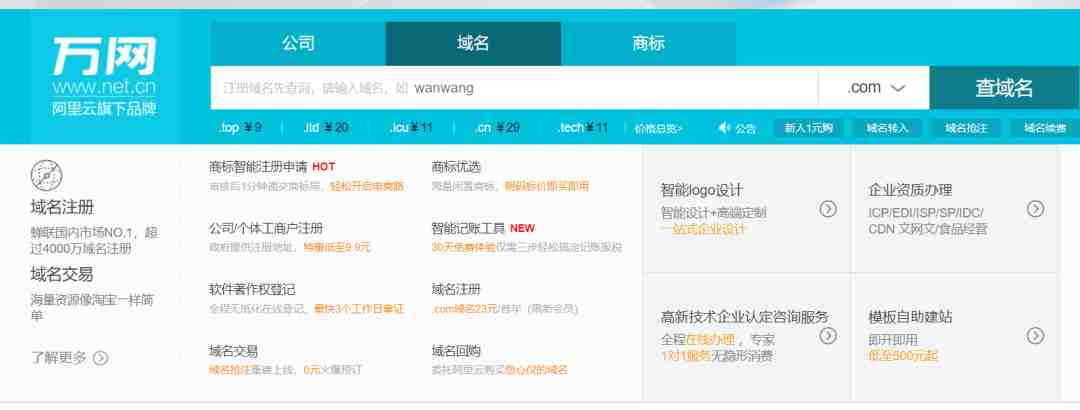Click the 域名转入 button
The image size is (1080, 410).
point(887,127)
